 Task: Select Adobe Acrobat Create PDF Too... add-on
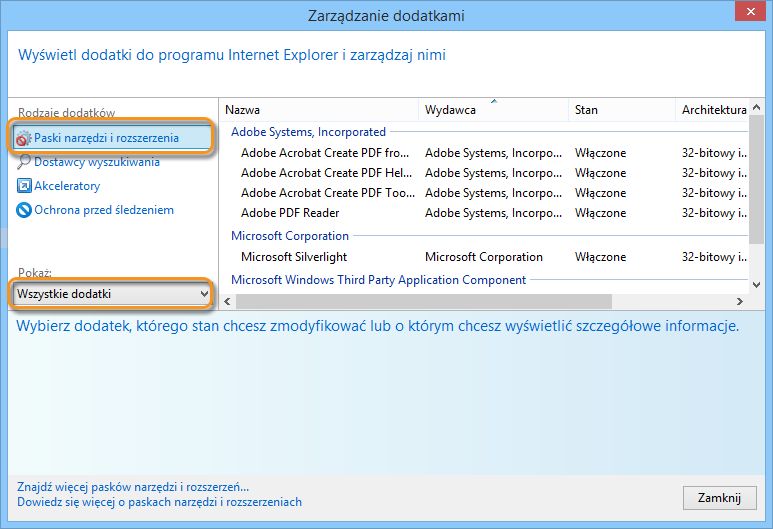click(328, 193)
